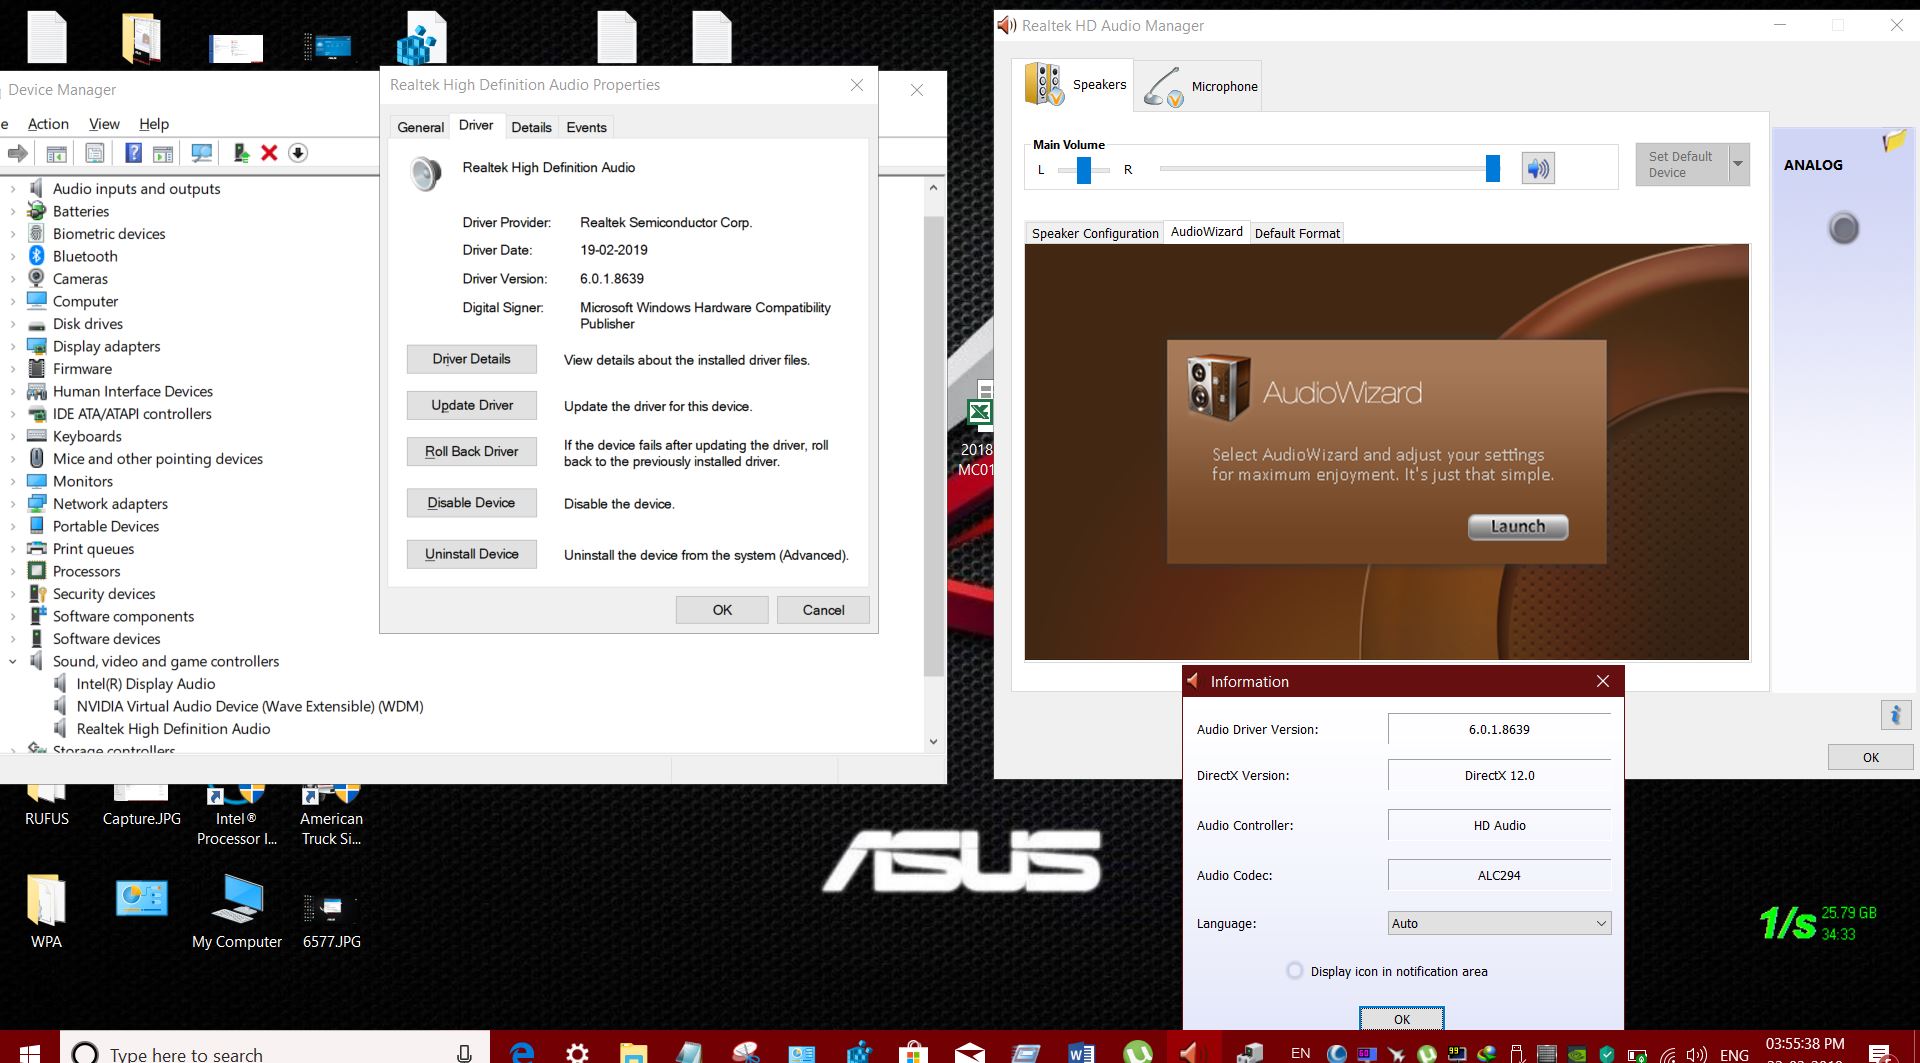Click the Disable Device button

471,503
